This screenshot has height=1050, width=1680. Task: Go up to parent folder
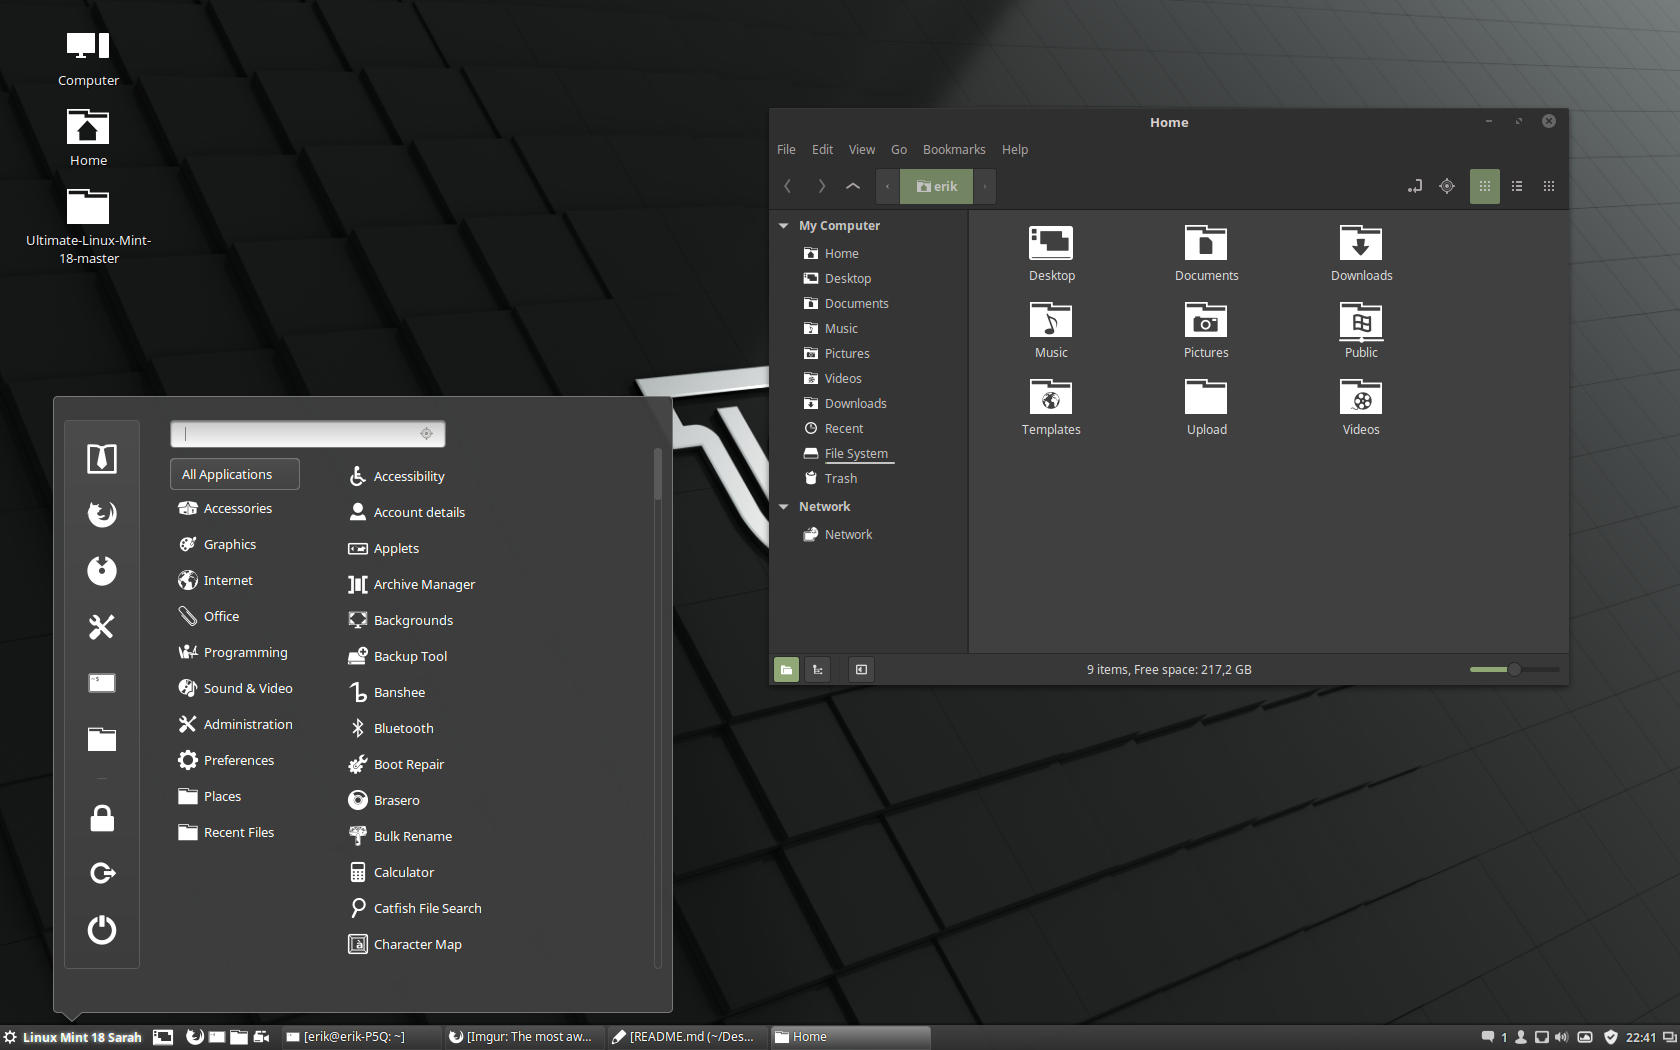tap(853, 186)
